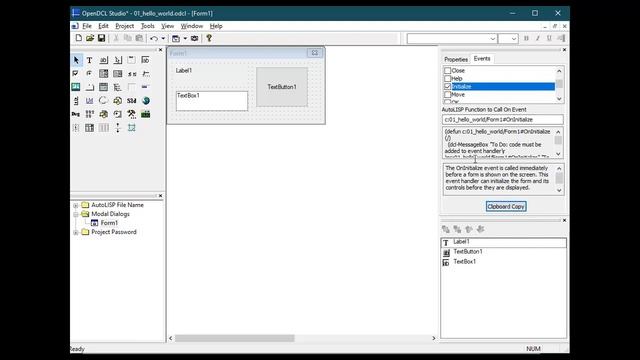Select the teal picture box control tool
The height and width of the screenshot is (360, 640).
(76, 87)
